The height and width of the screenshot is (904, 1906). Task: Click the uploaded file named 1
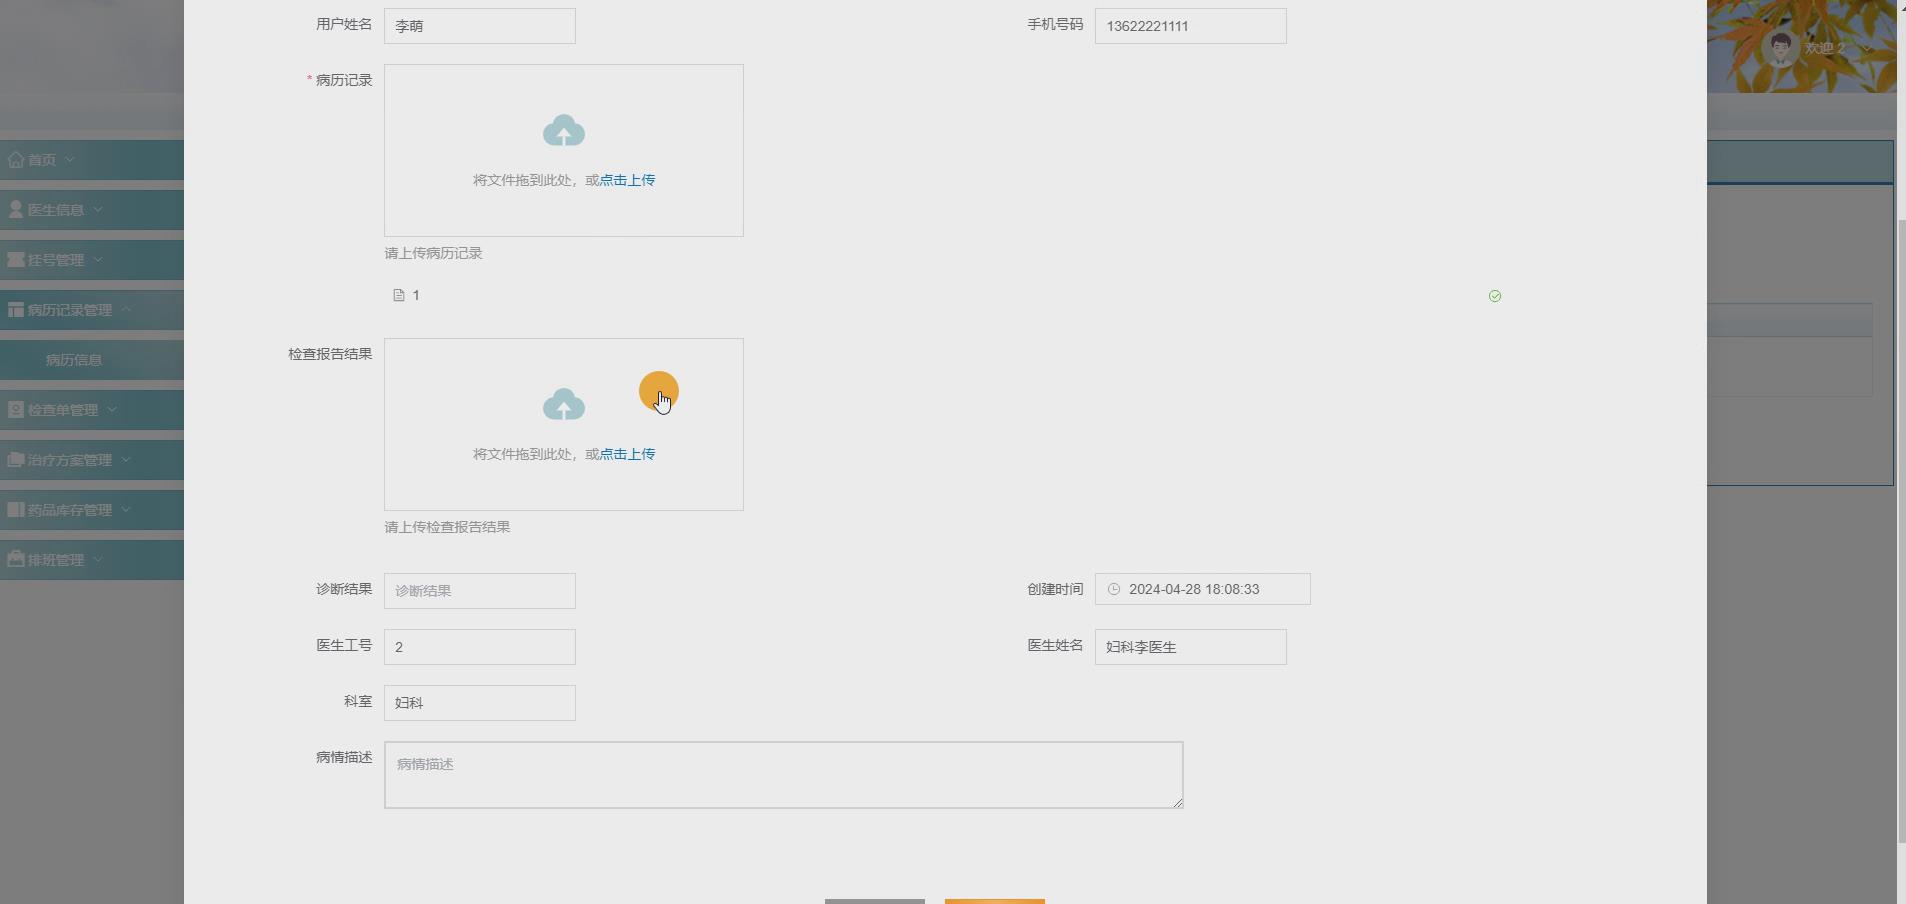[x=416, y=295]
